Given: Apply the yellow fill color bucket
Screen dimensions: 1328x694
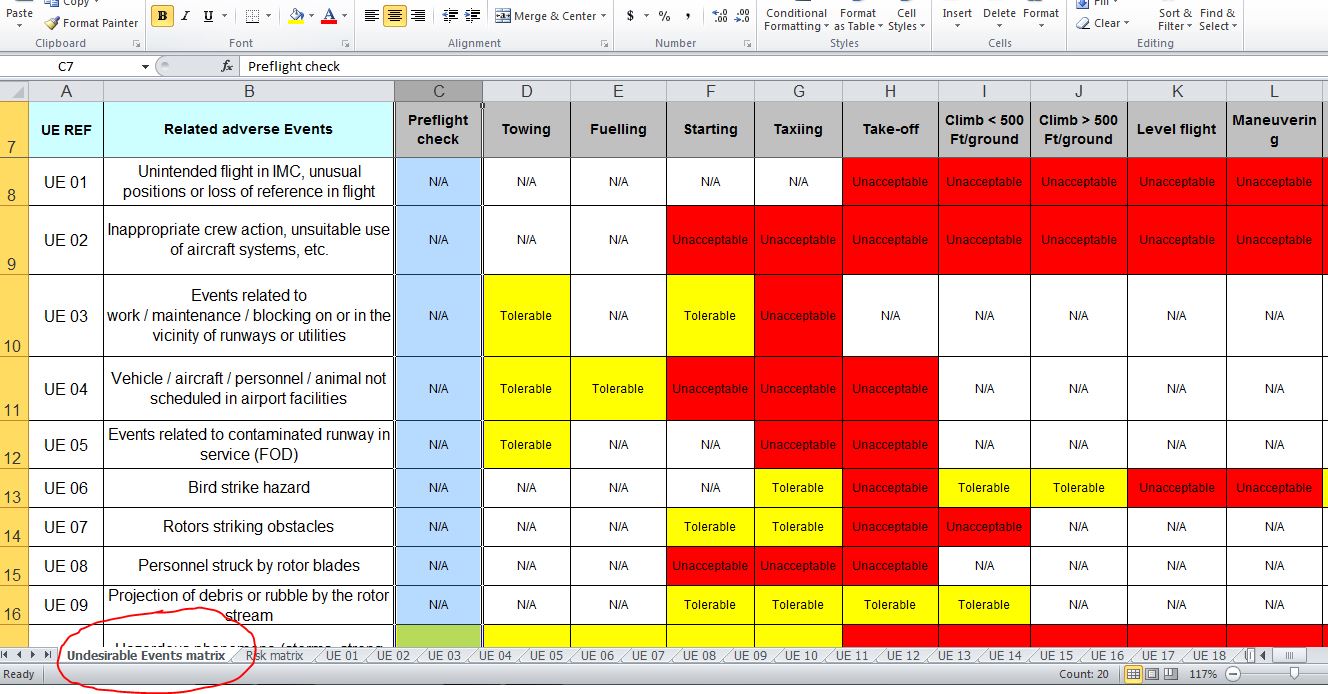Looking at the screenshot, I should pos(296,16).
